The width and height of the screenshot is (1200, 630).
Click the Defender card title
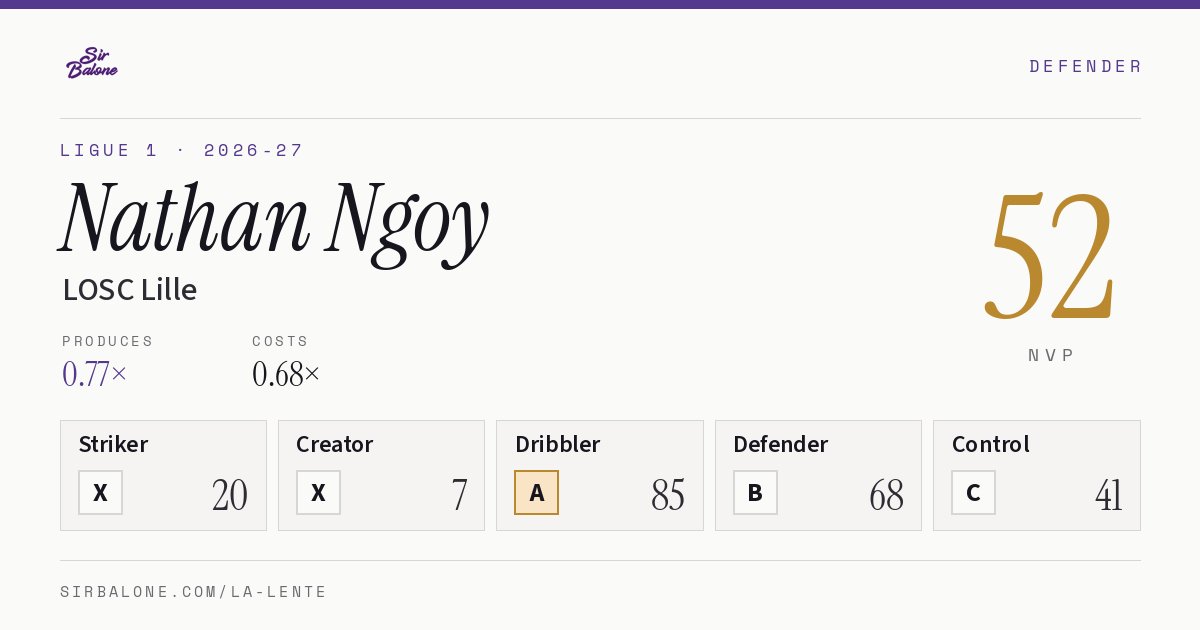(x=780, y=444)
